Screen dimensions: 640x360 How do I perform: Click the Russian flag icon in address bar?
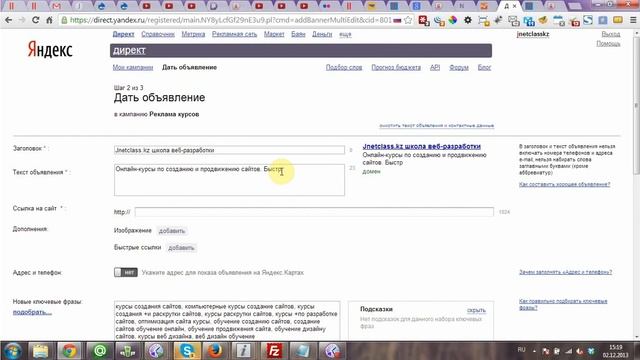coord(397,20)
